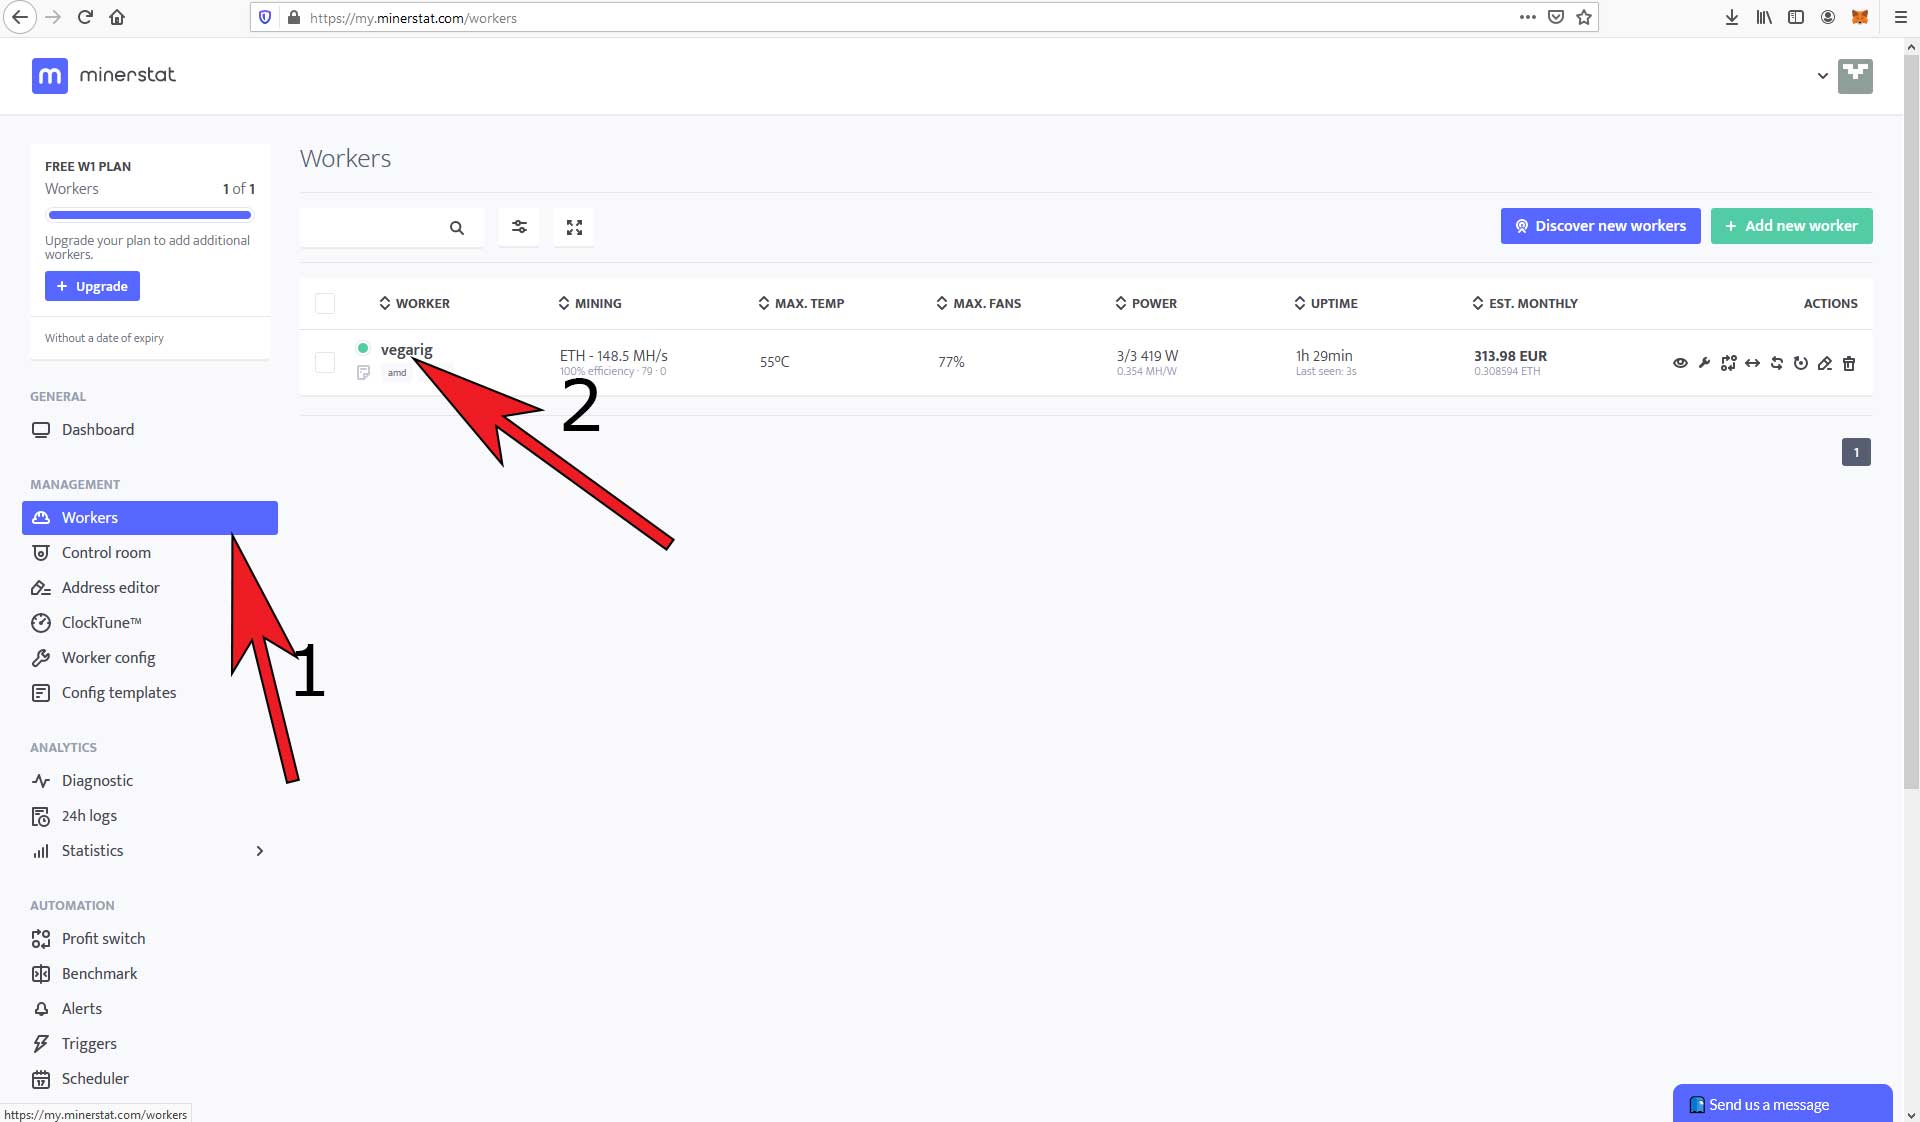Click the filter/settings icon in search bar
The height and width of the screenshot is (1122, 1920).
[x=518, y=226]
